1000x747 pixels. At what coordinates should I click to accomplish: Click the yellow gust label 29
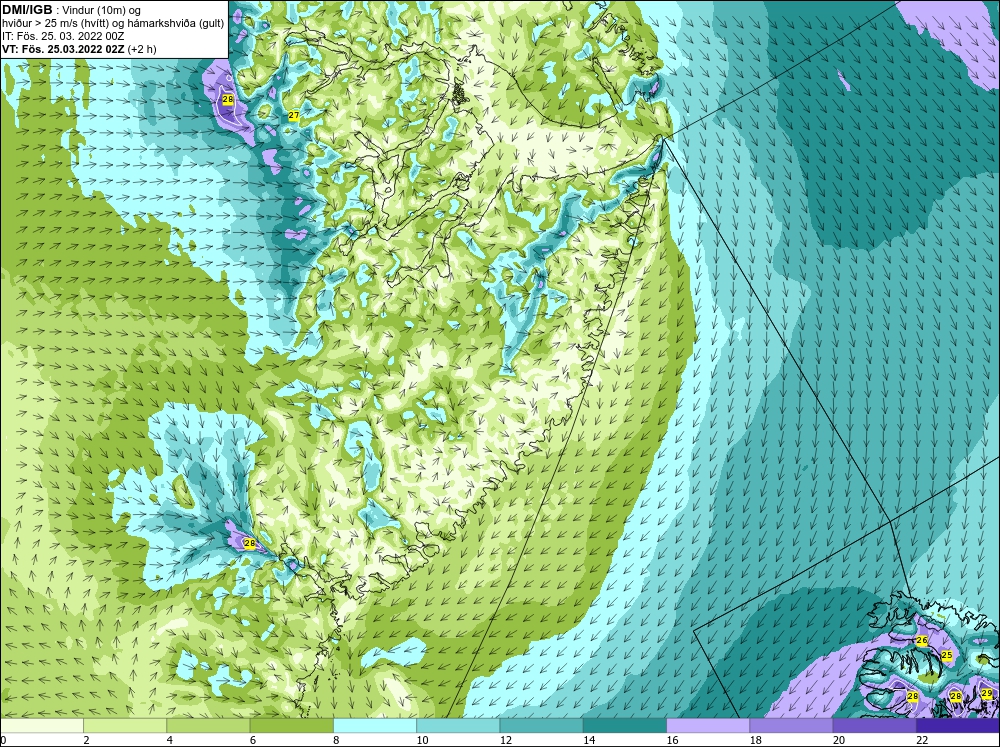[987, 693]
